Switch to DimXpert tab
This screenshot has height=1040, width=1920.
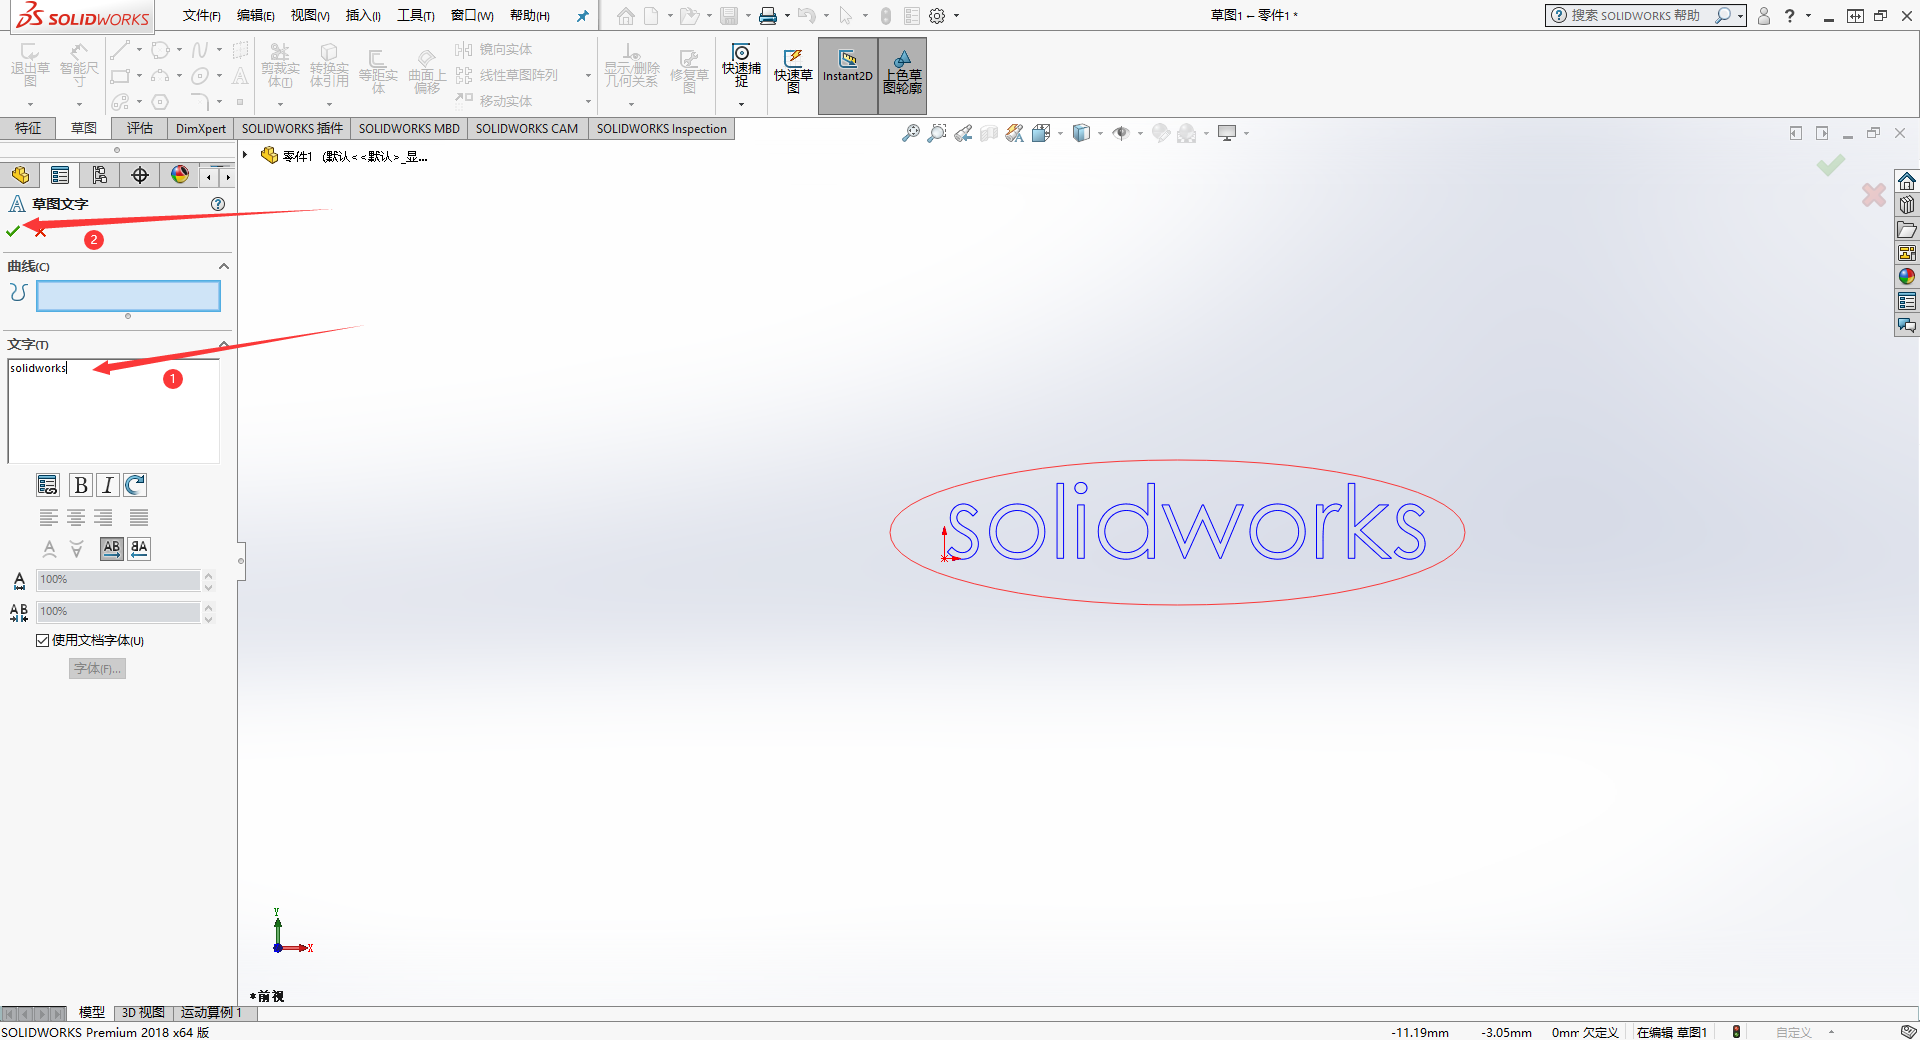[201, 128]
